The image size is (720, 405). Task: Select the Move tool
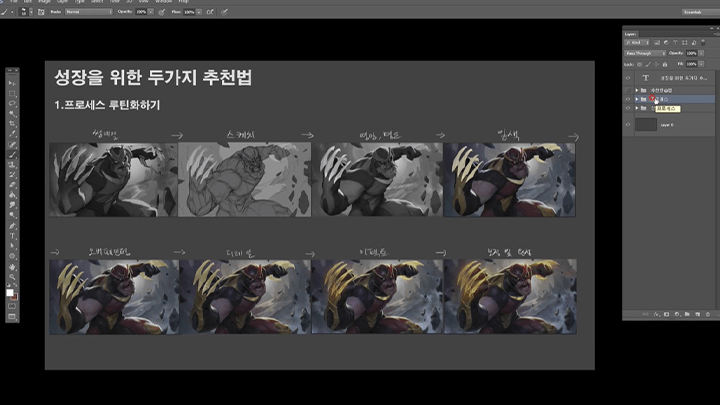click(12, 83)
